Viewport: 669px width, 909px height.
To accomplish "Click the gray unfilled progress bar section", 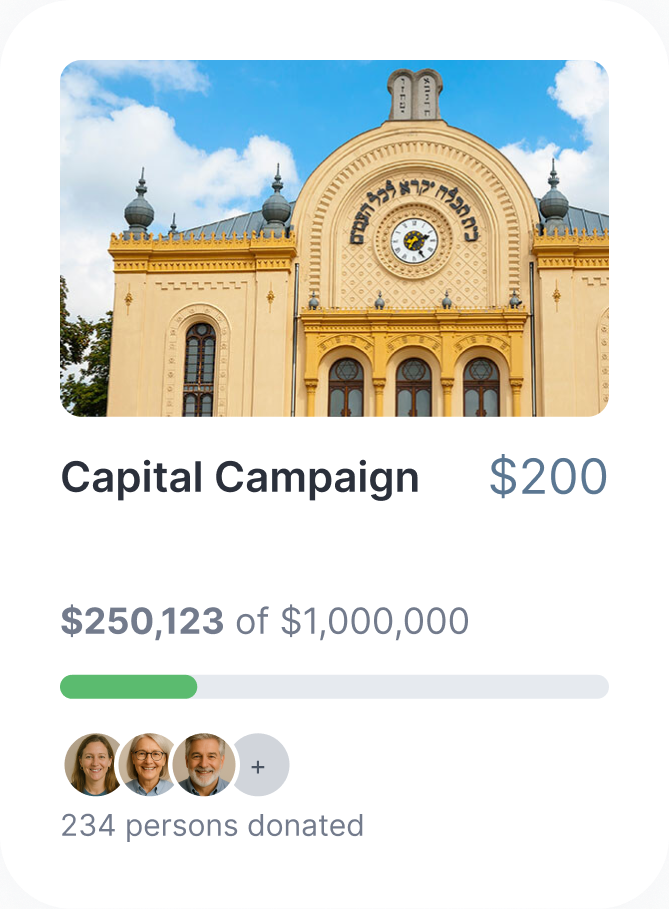I will point(402,687).
